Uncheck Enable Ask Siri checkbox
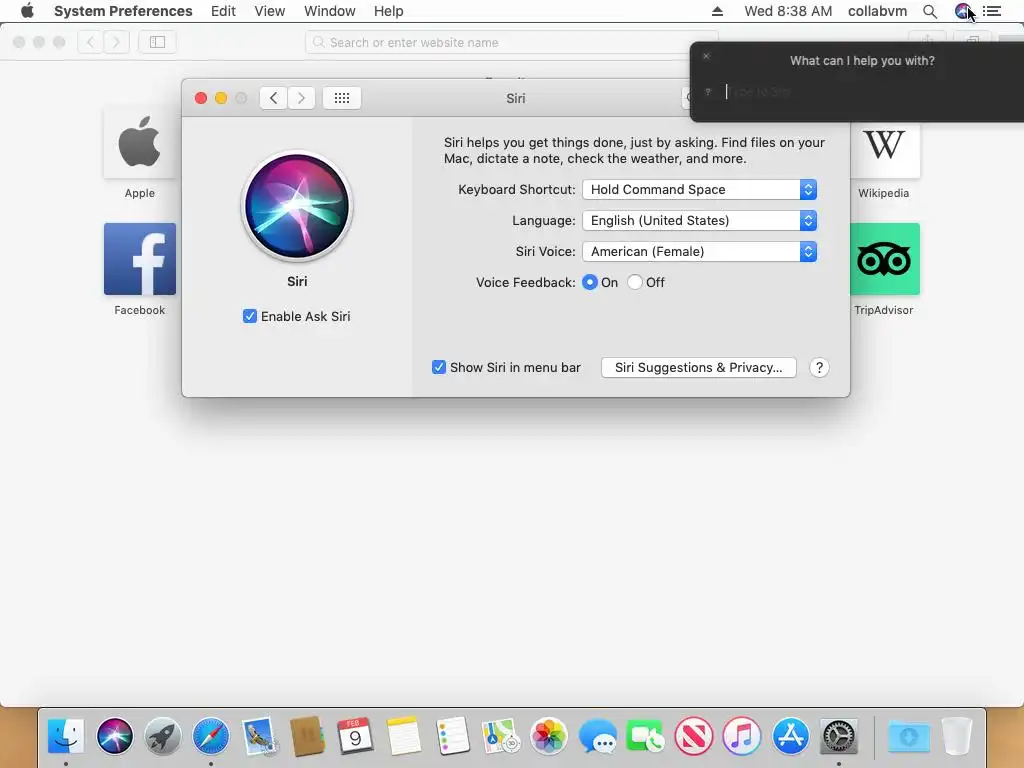This screenshot has width=1024, height=768. pos(249,316)
